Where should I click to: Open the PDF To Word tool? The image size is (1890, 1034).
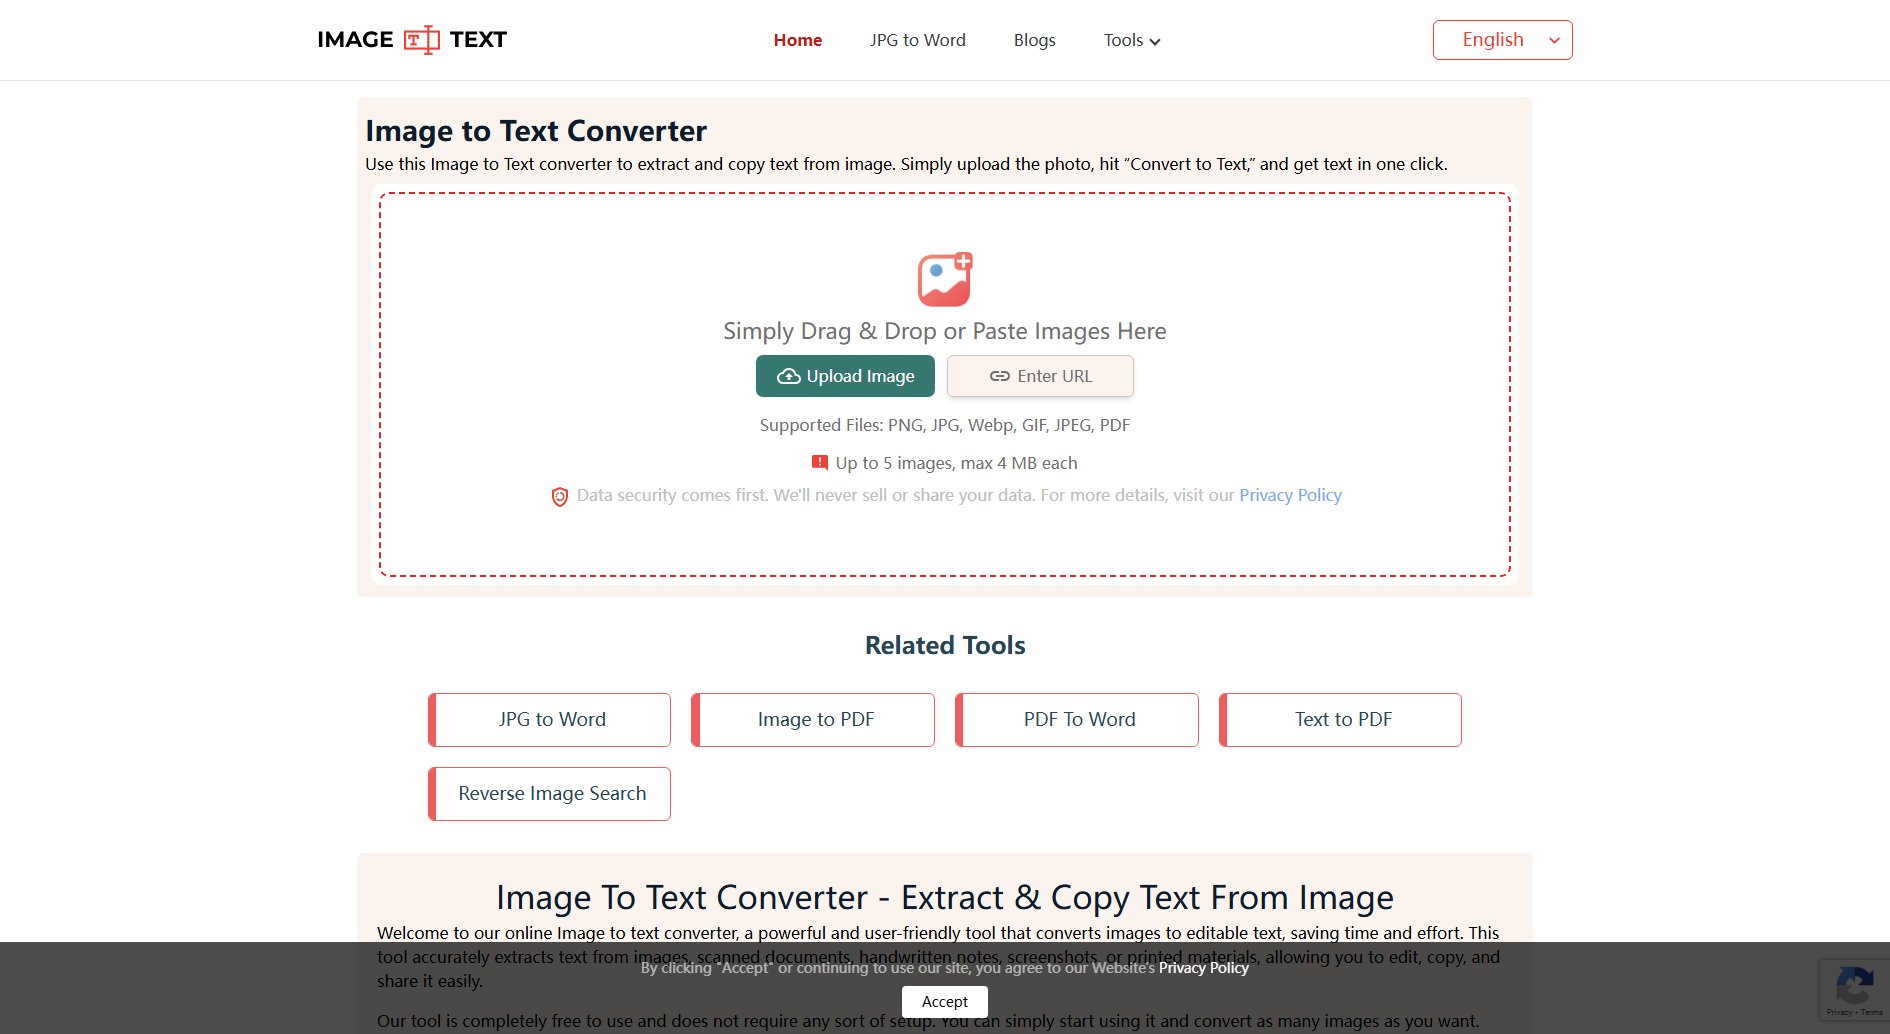click(x=1079, y=720)
